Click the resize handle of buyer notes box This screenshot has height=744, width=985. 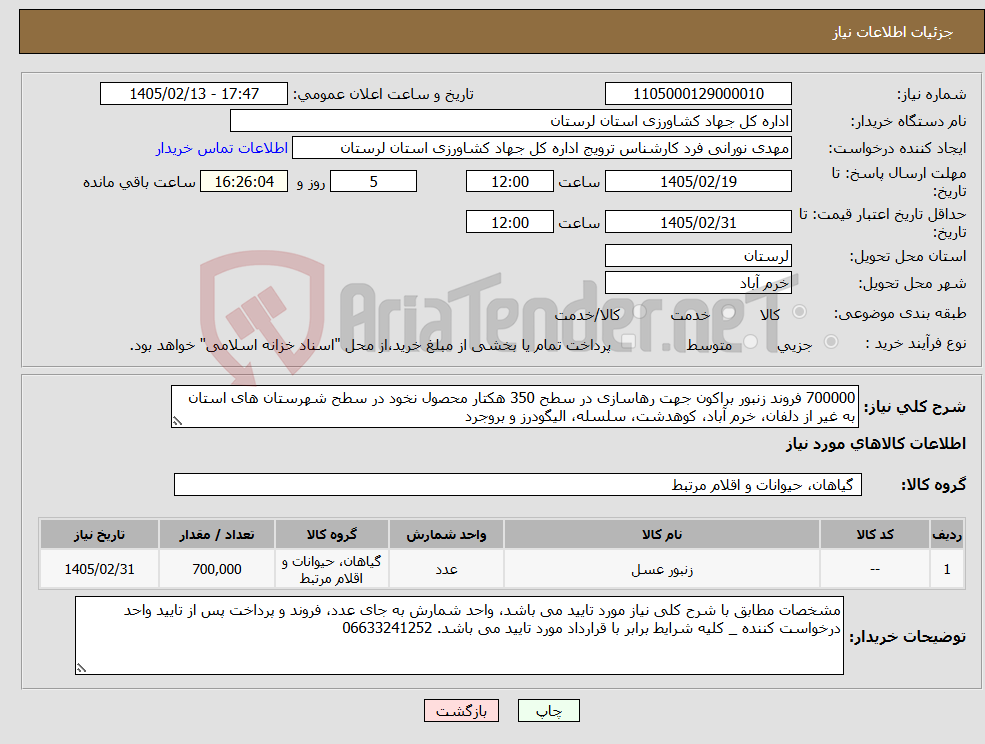(x=81, y=669)
